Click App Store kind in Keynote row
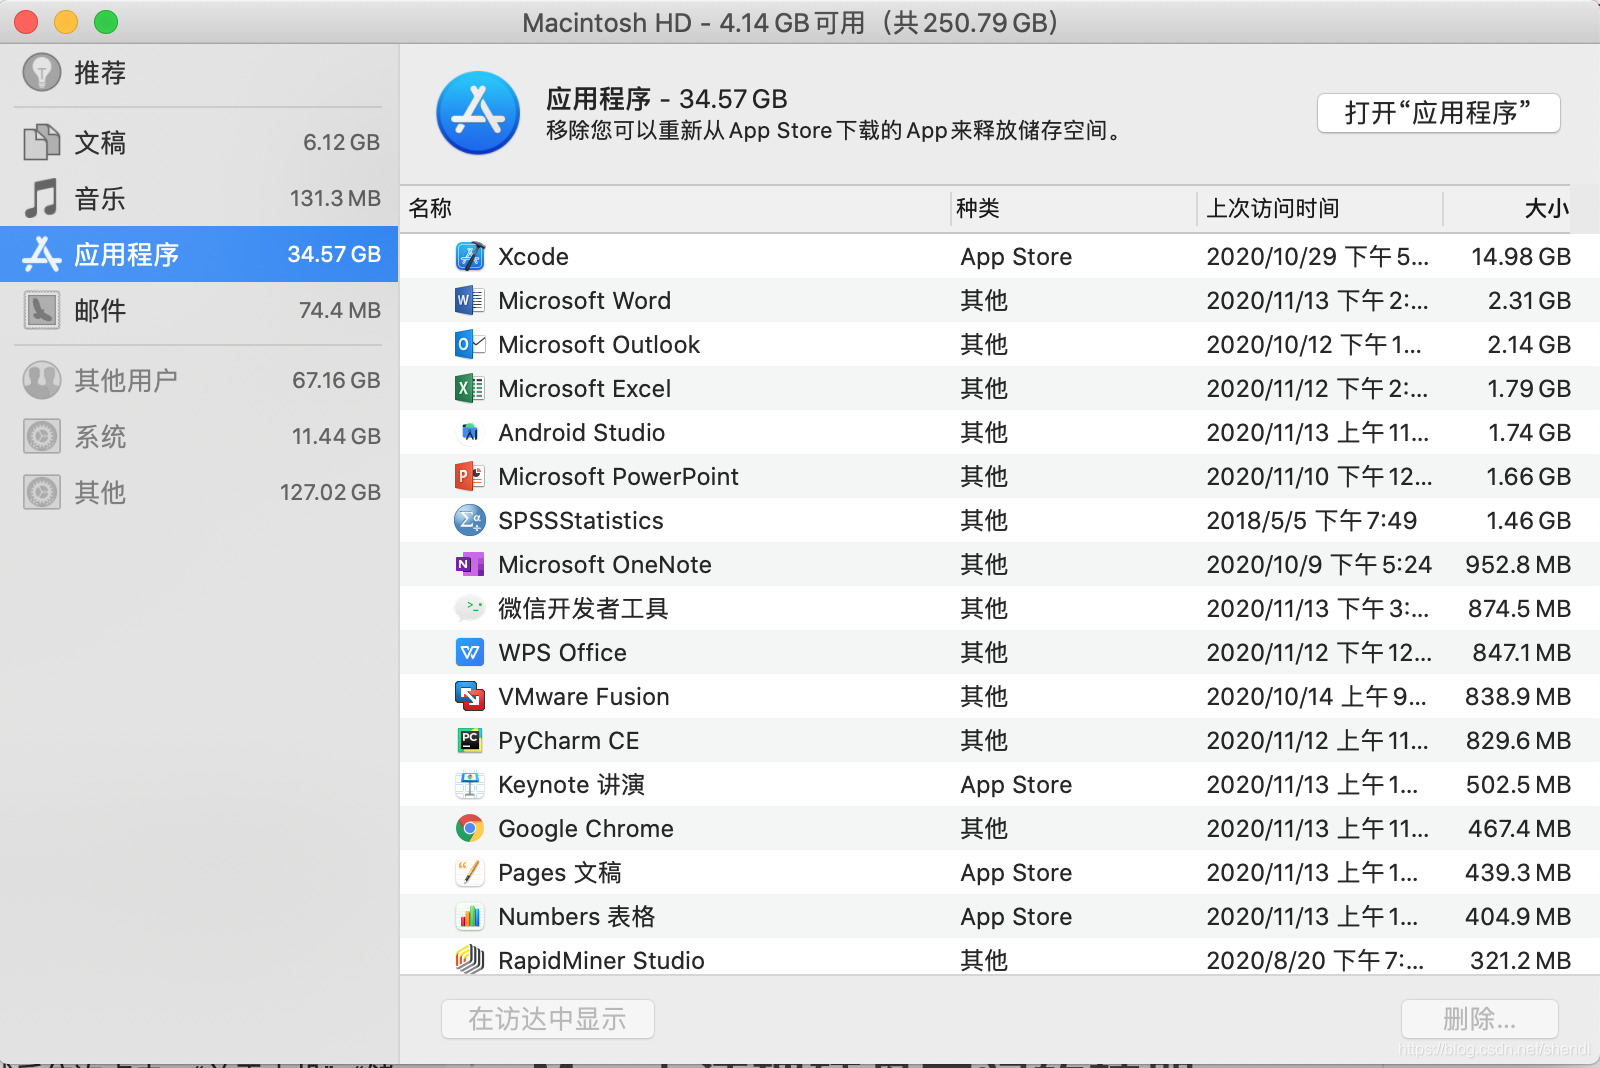The height and width of the screenshot is (1068, 1600). (1016, 785)
